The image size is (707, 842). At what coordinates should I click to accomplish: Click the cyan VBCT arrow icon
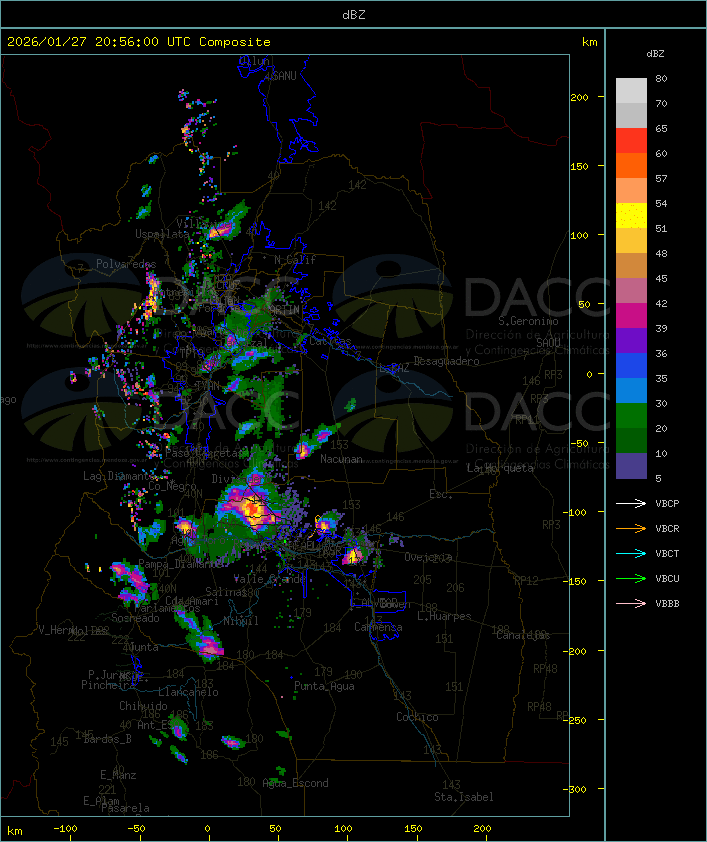631,553
